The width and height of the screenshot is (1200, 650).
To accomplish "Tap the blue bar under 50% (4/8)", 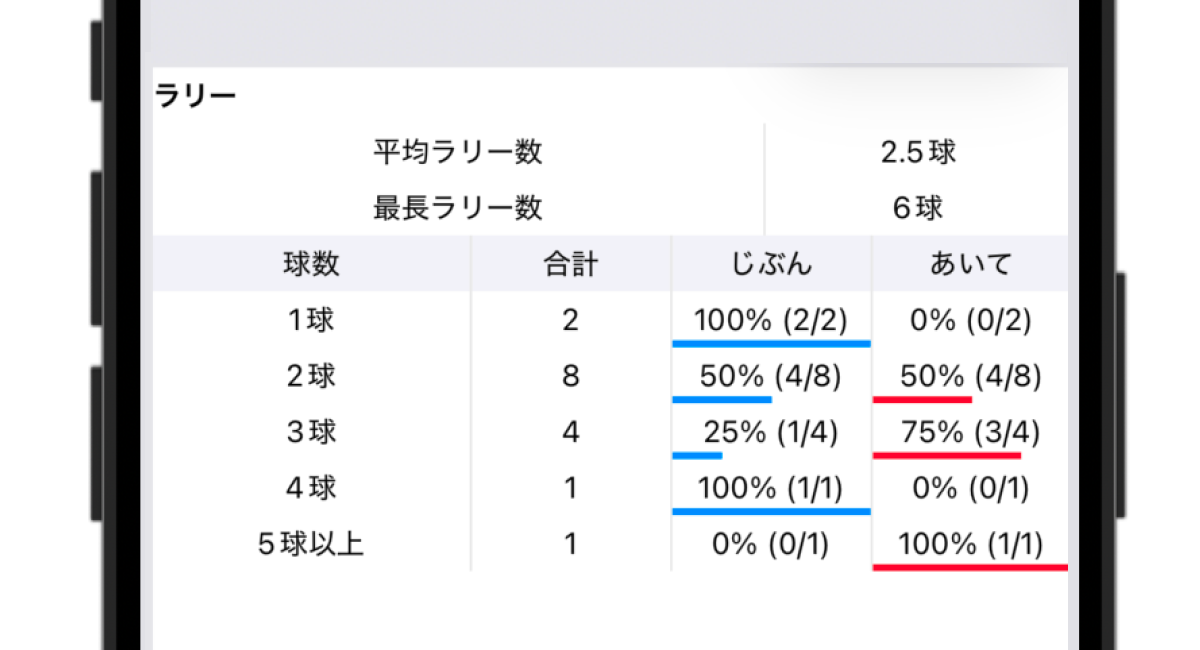I will pyautogui.click(x=722, y=399).
